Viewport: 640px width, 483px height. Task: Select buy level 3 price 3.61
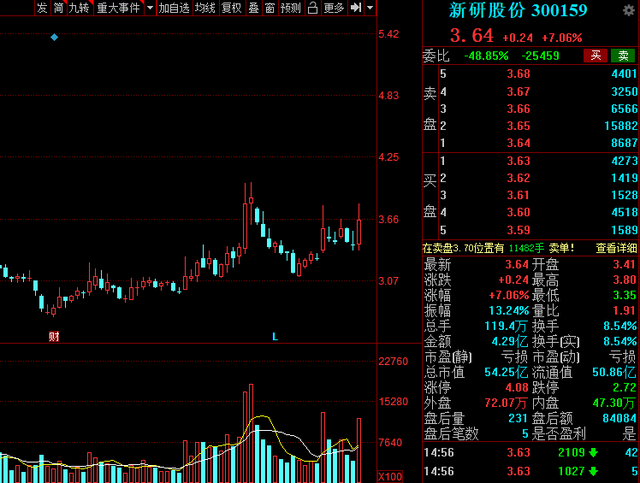518,195
